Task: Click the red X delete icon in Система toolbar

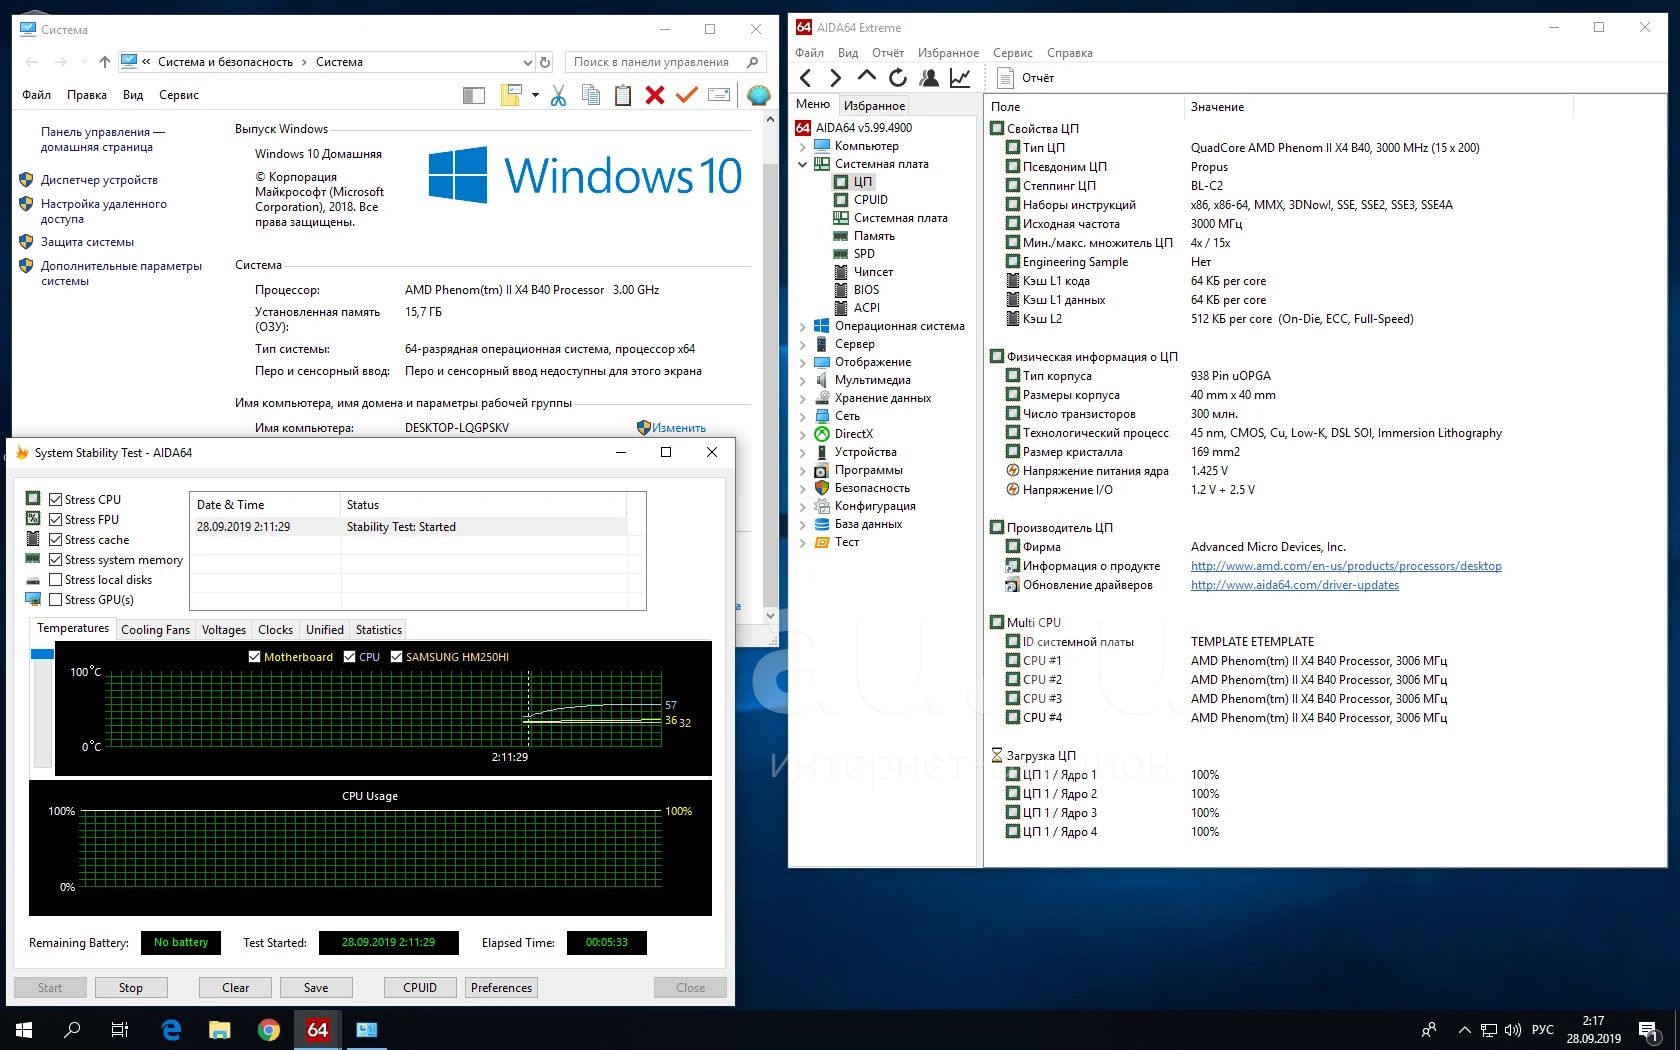Action: pyautogui.click(x=655, y=95)
